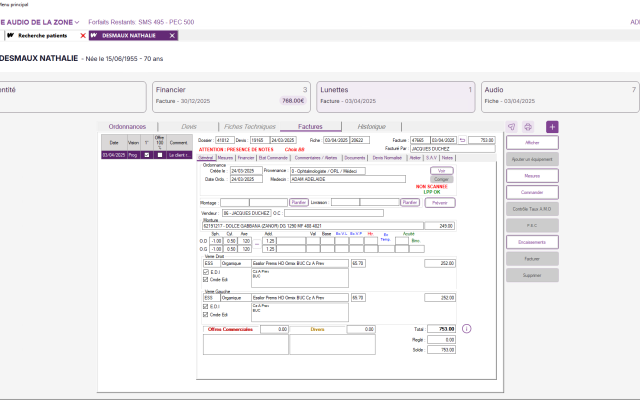Screen dimensions: 640x400
Task: Click the 768.00€ amount on Financier card
Action: (x=293, y=101)
